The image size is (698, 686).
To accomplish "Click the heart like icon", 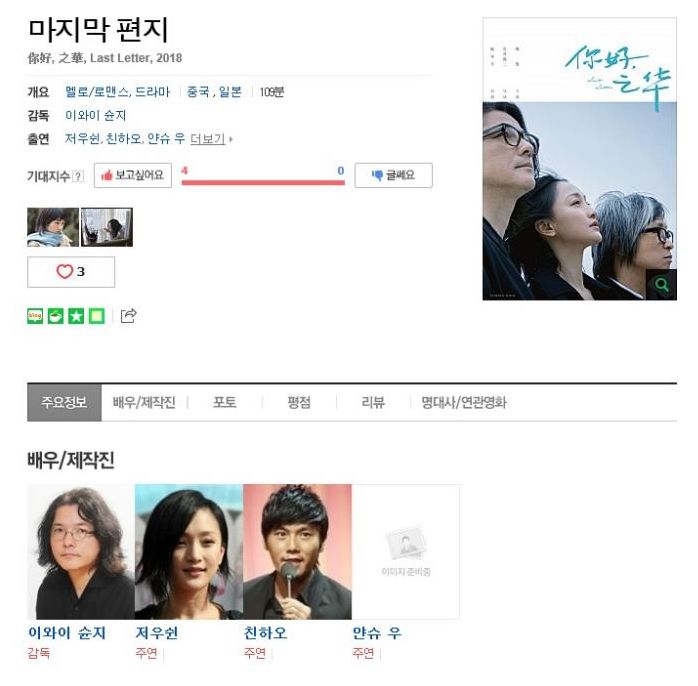I will (65, 272).
